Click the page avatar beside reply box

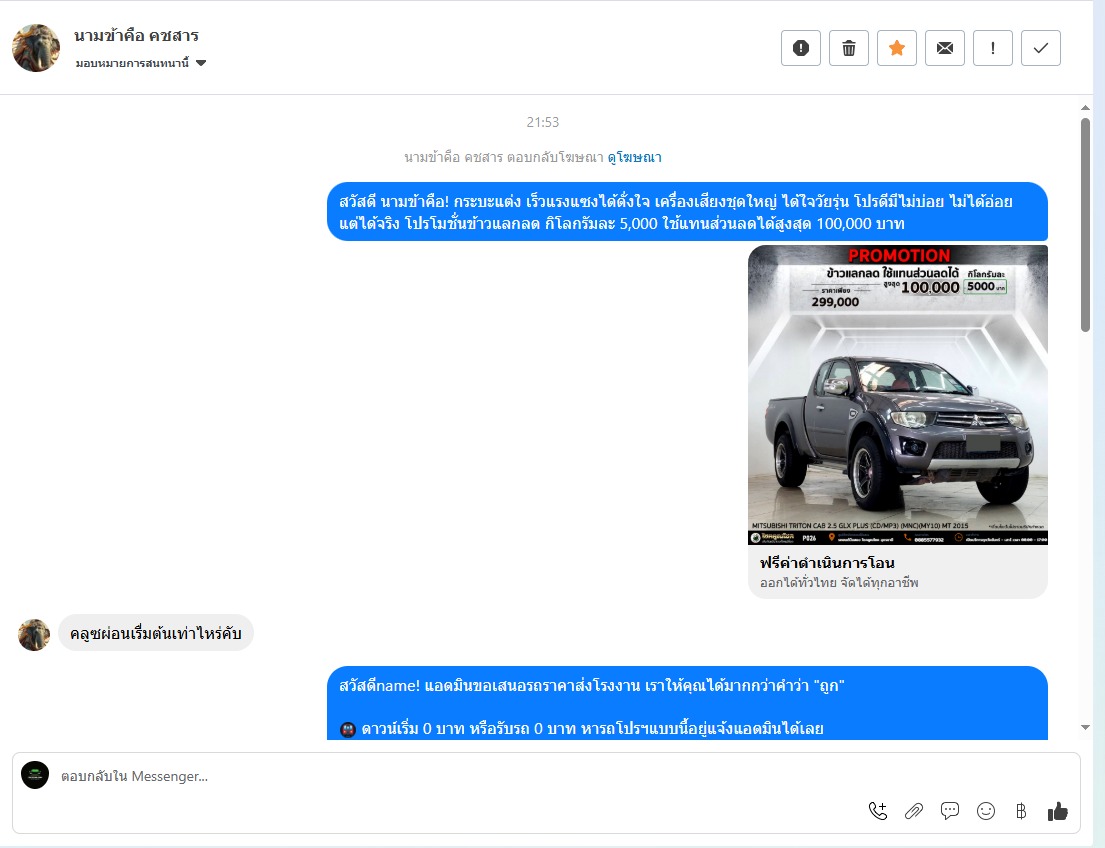(x=35, y=775)
